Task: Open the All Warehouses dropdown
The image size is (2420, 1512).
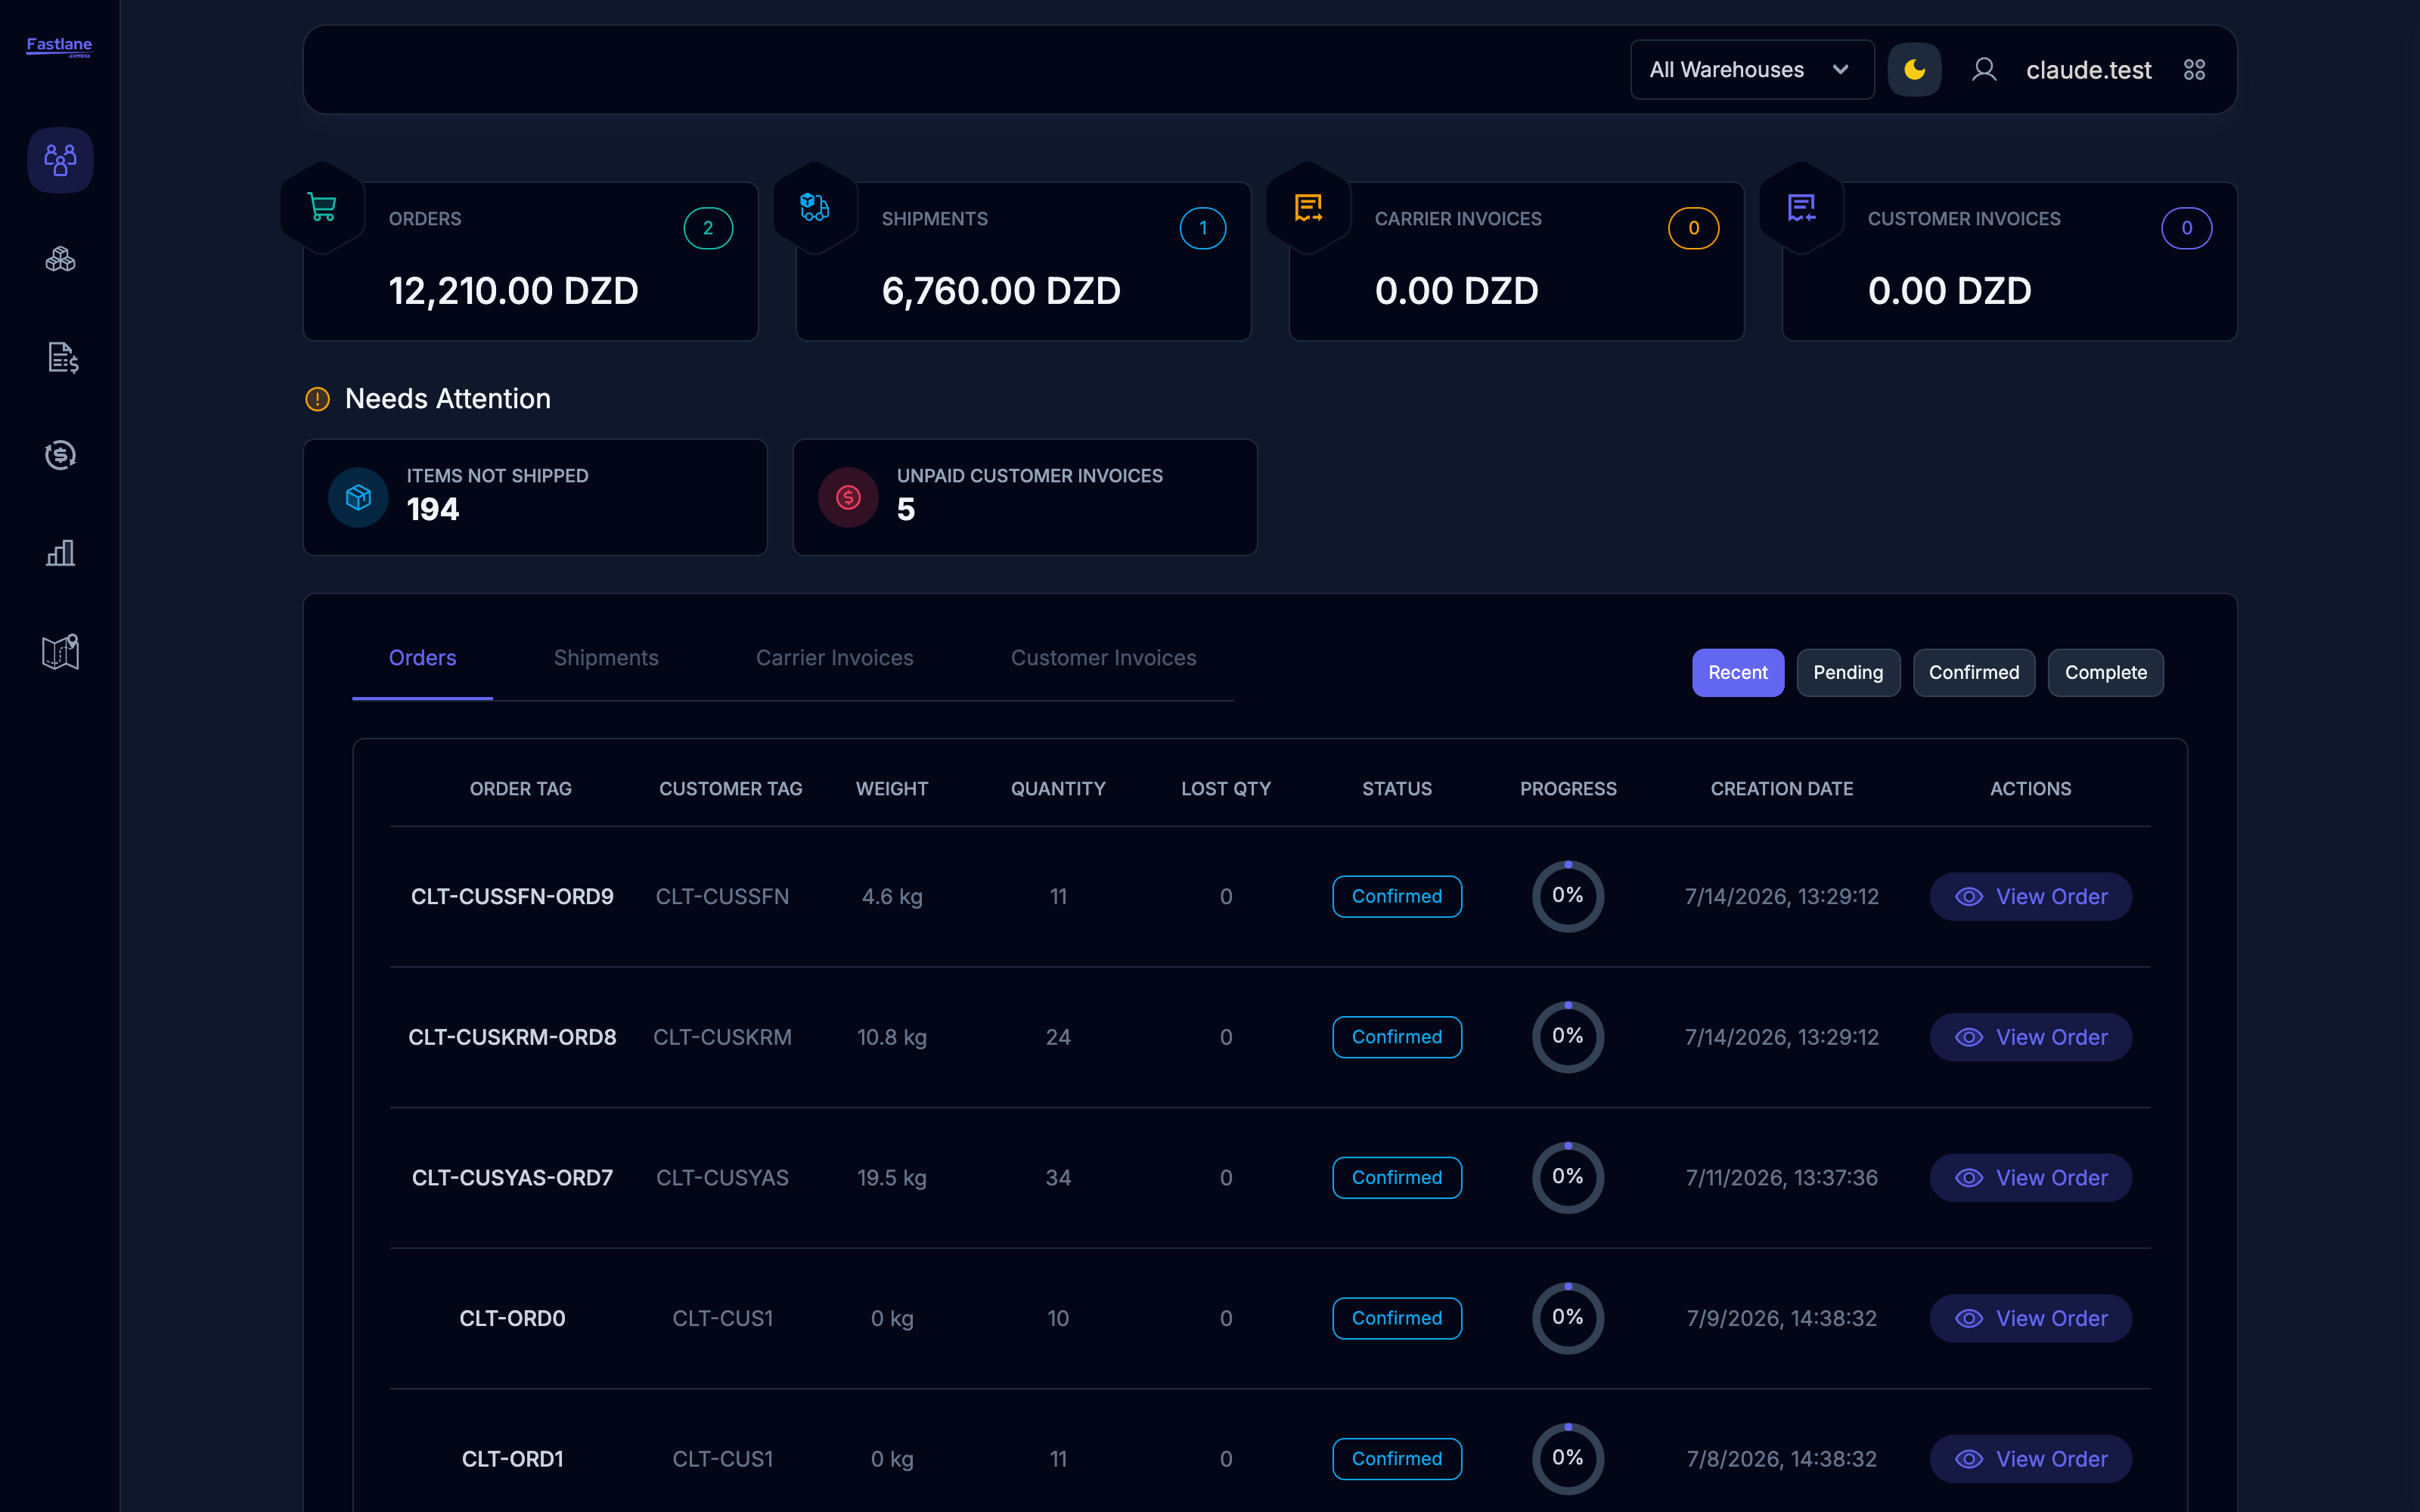Action: click(x=1752, y=70)
